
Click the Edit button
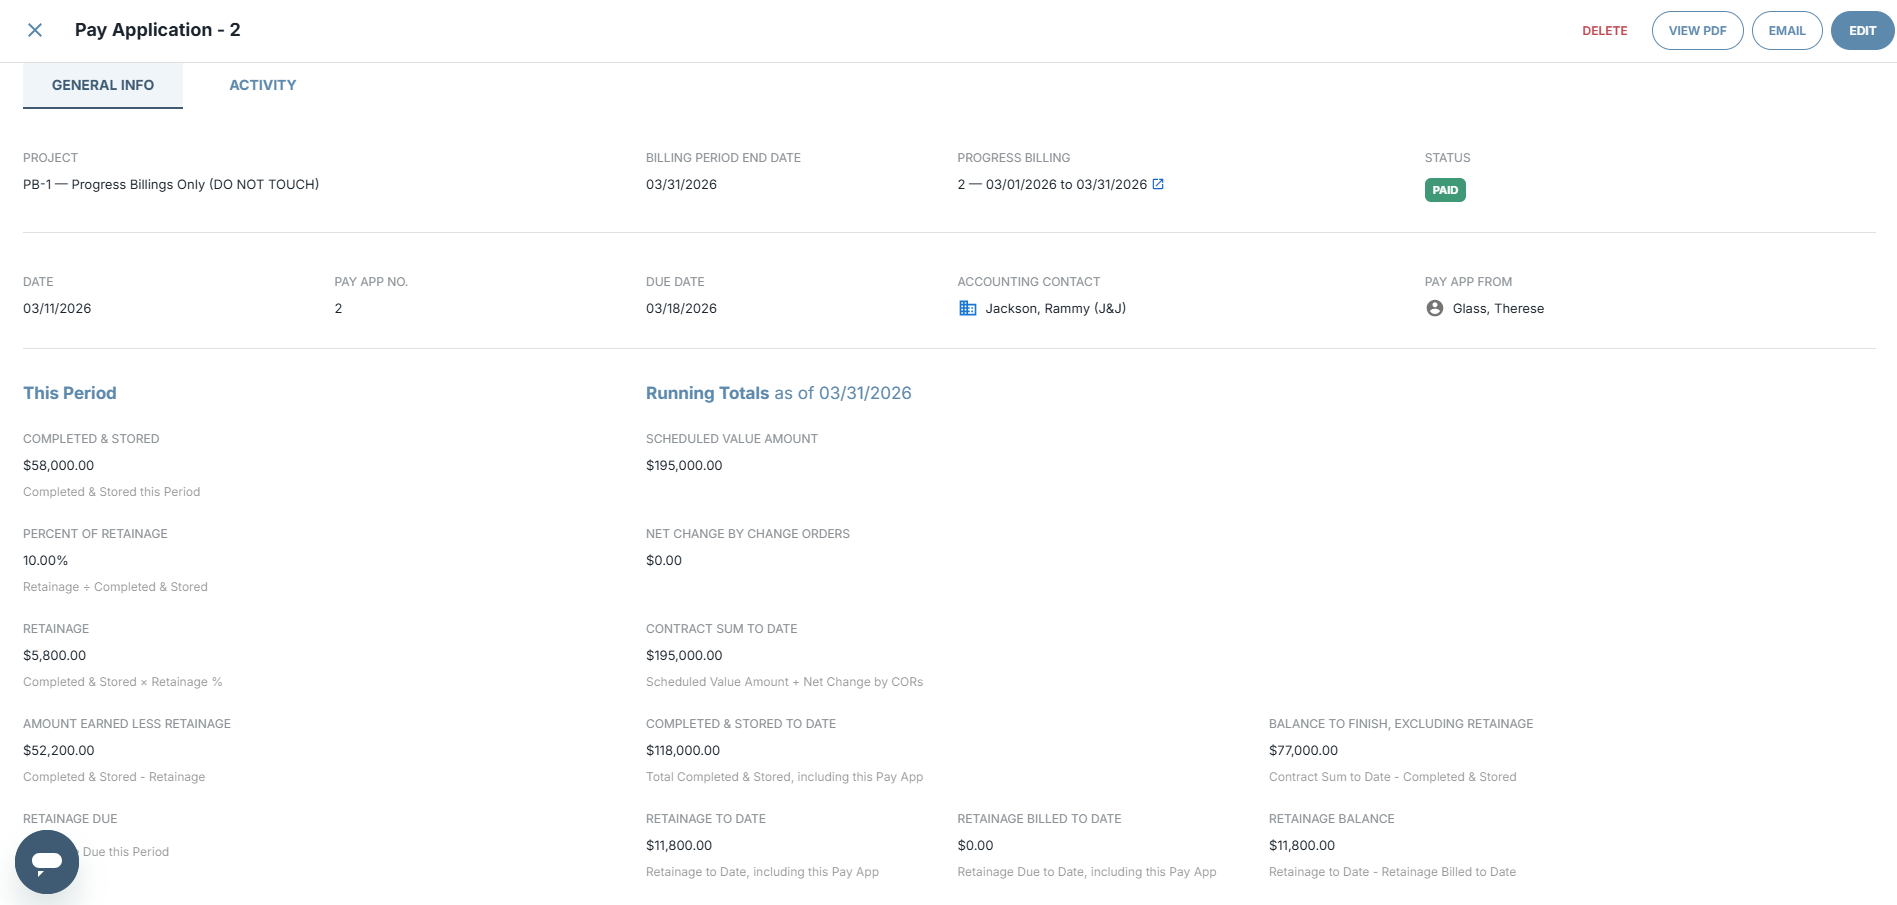pos(1863,31)
